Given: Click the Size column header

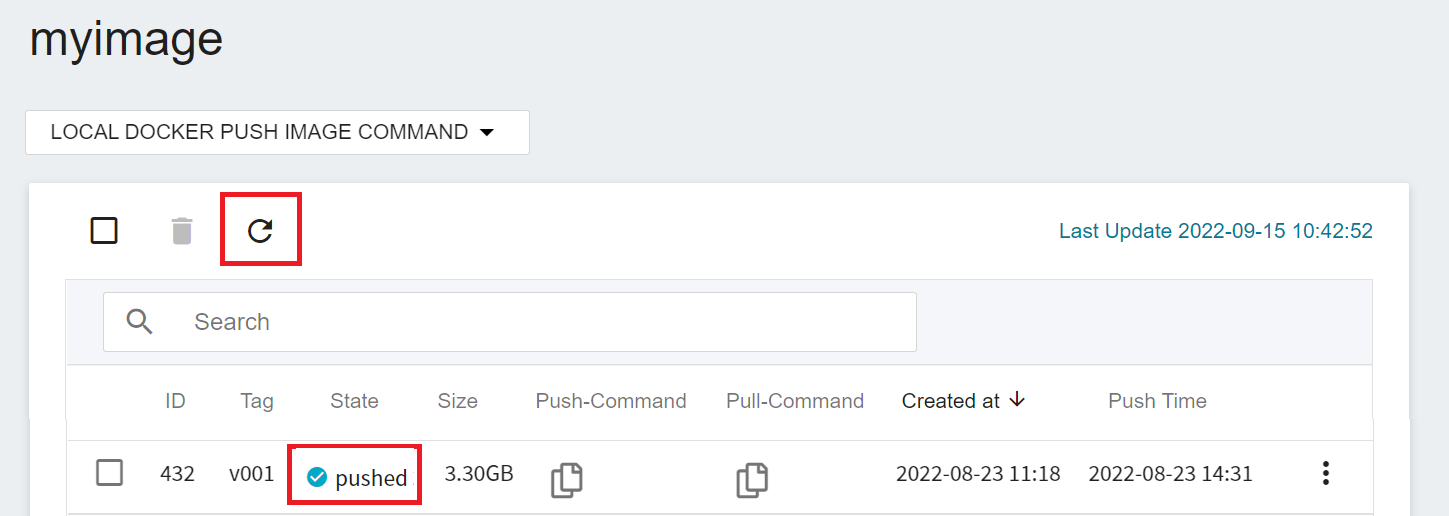Looking at the screenshot, I should pyautogui.click(x=457, y=401).
